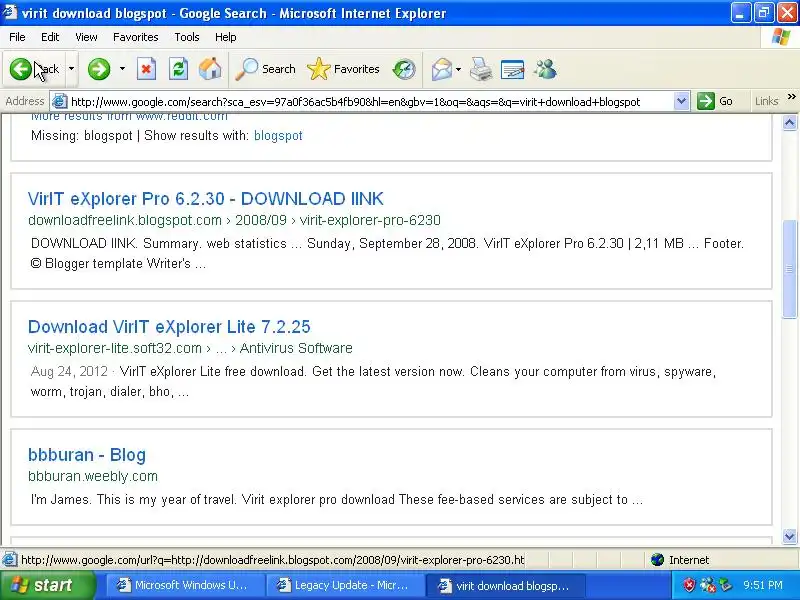Switch to the Microsoft Windows Update taskbar window
Viewport: 800px width, 600px height.
point(186,585)
